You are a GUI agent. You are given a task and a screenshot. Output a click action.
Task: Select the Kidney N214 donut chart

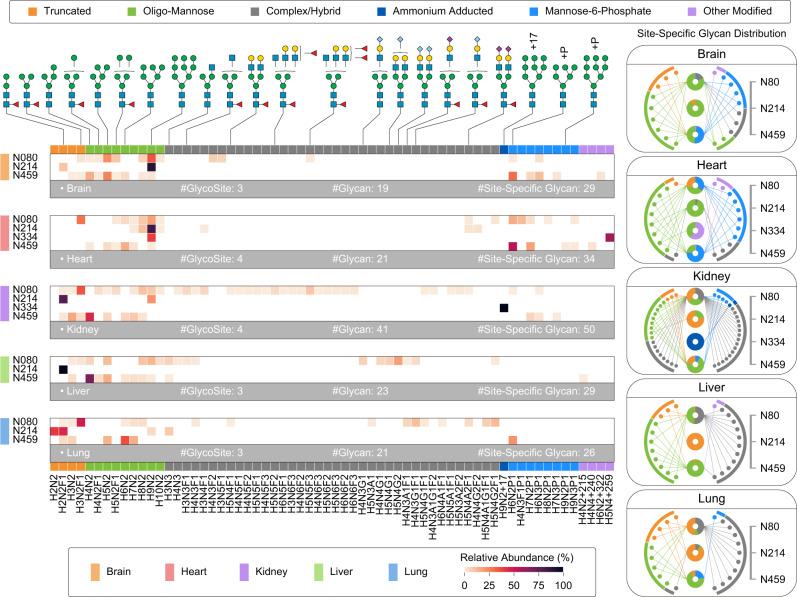[695, 319]
